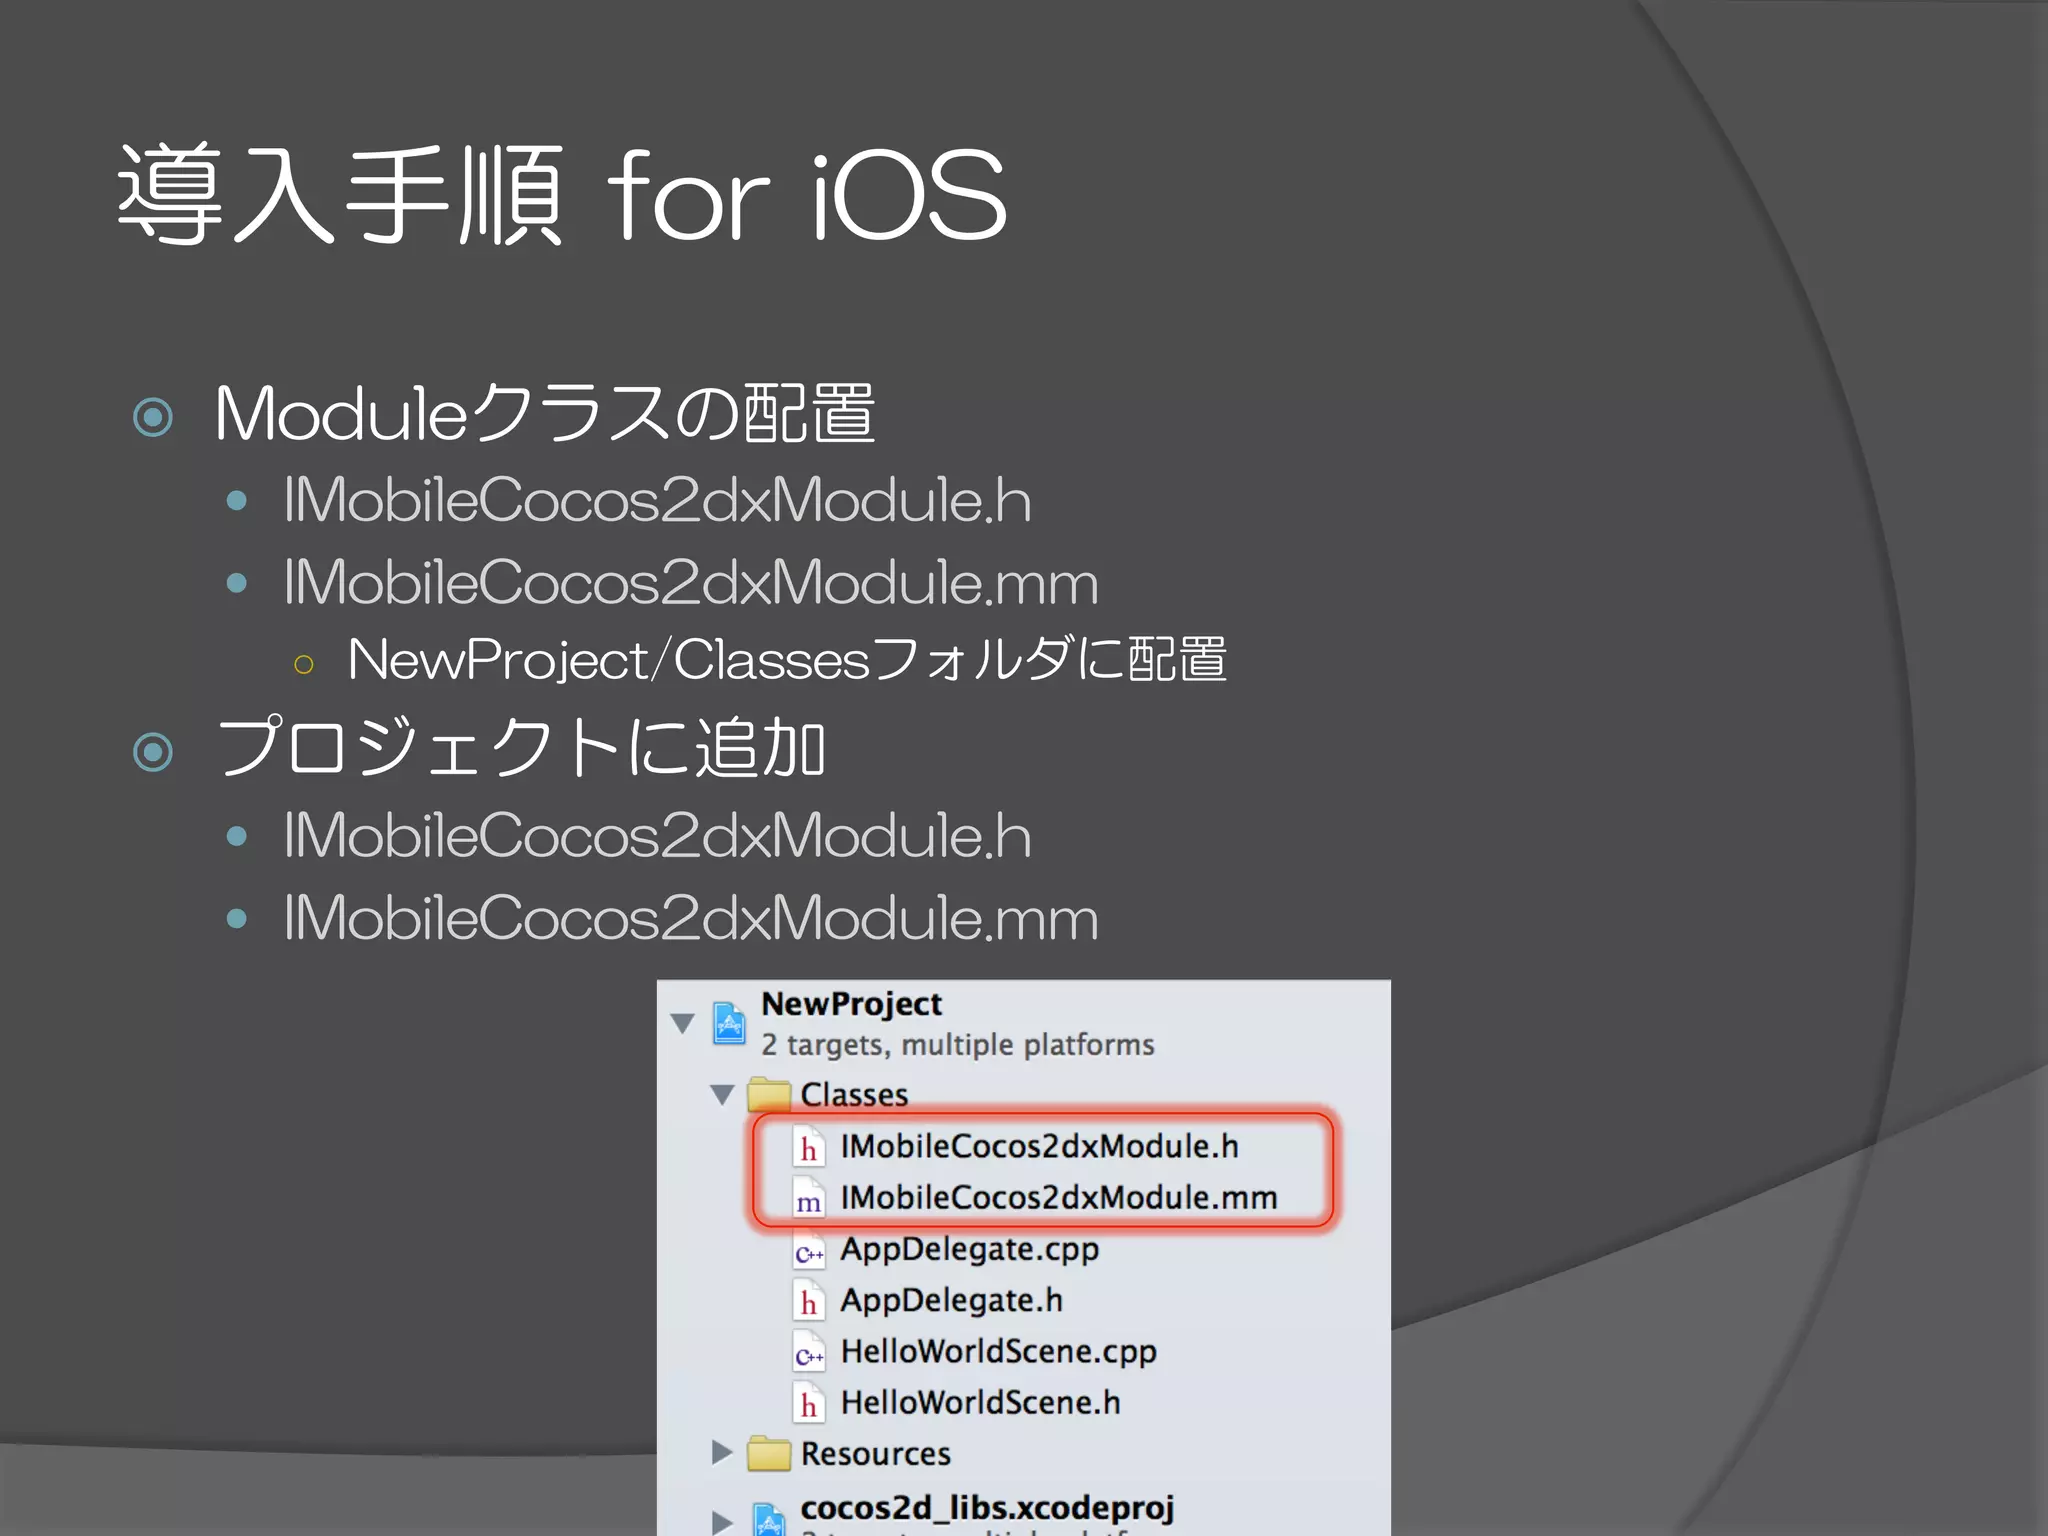Click the IMobileCocos2dxModule.h header file icon
The width and height of the screenshot is (2048, 1536).
(x=809, y=1147)
